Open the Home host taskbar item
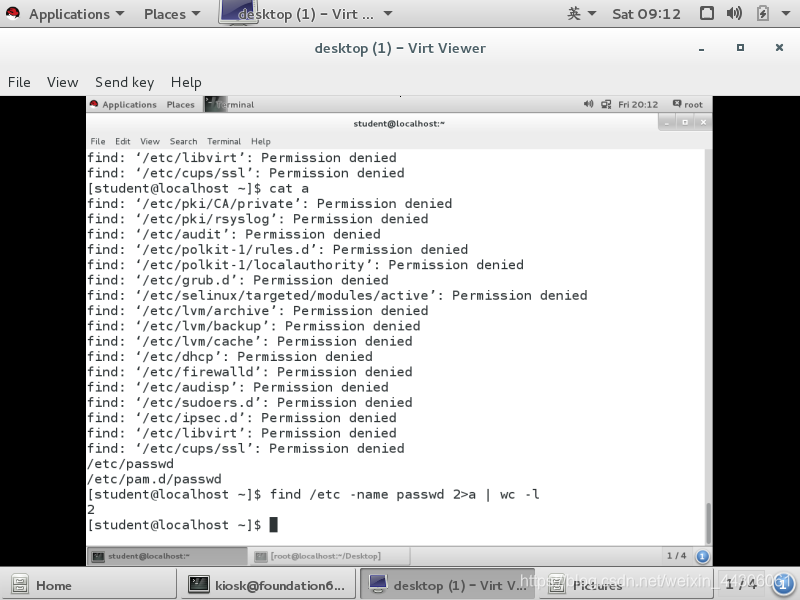 coord(88,585)
